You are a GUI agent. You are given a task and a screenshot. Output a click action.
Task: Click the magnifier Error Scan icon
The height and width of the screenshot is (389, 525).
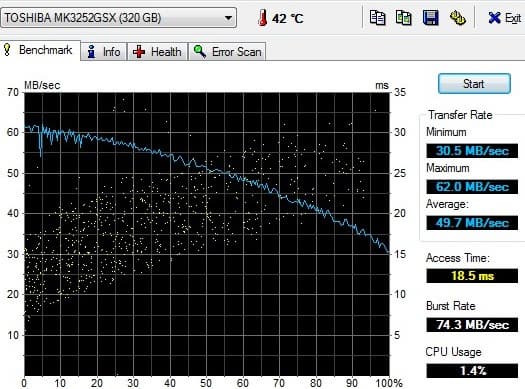pyautogui.click(x=200, y=52)
